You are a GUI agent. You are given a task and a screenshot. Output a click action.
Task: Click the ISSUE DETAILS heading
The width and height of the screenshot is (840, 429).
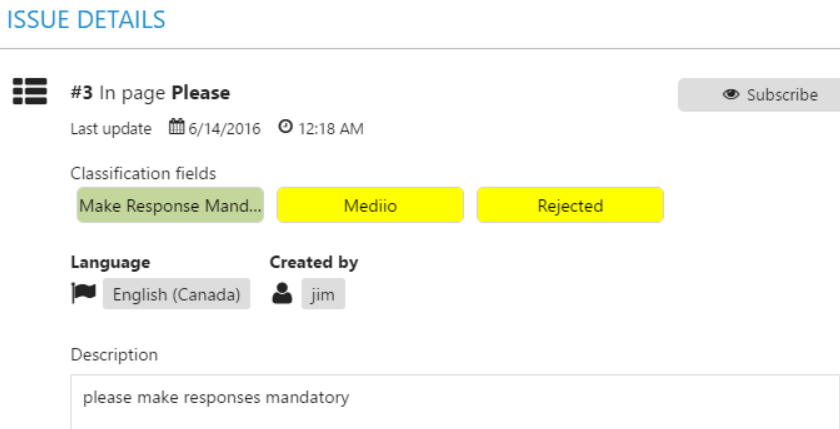86,20
